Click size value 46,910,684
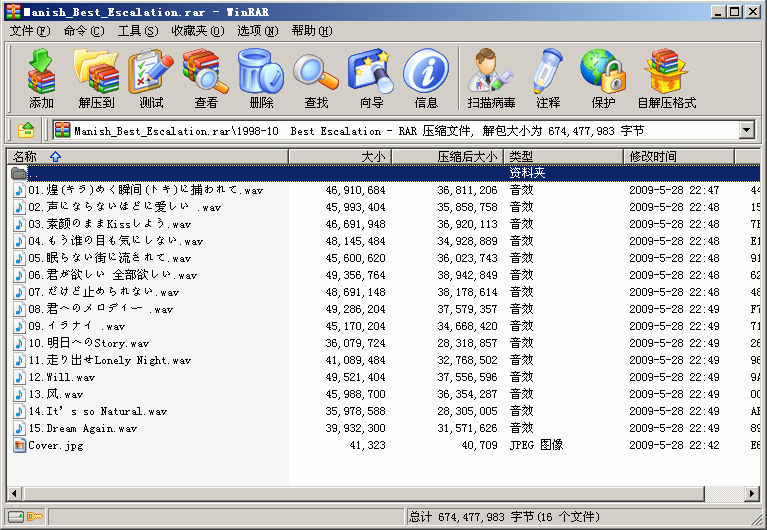The width and height of the screenshot is (767, 530). click(355, 190)
